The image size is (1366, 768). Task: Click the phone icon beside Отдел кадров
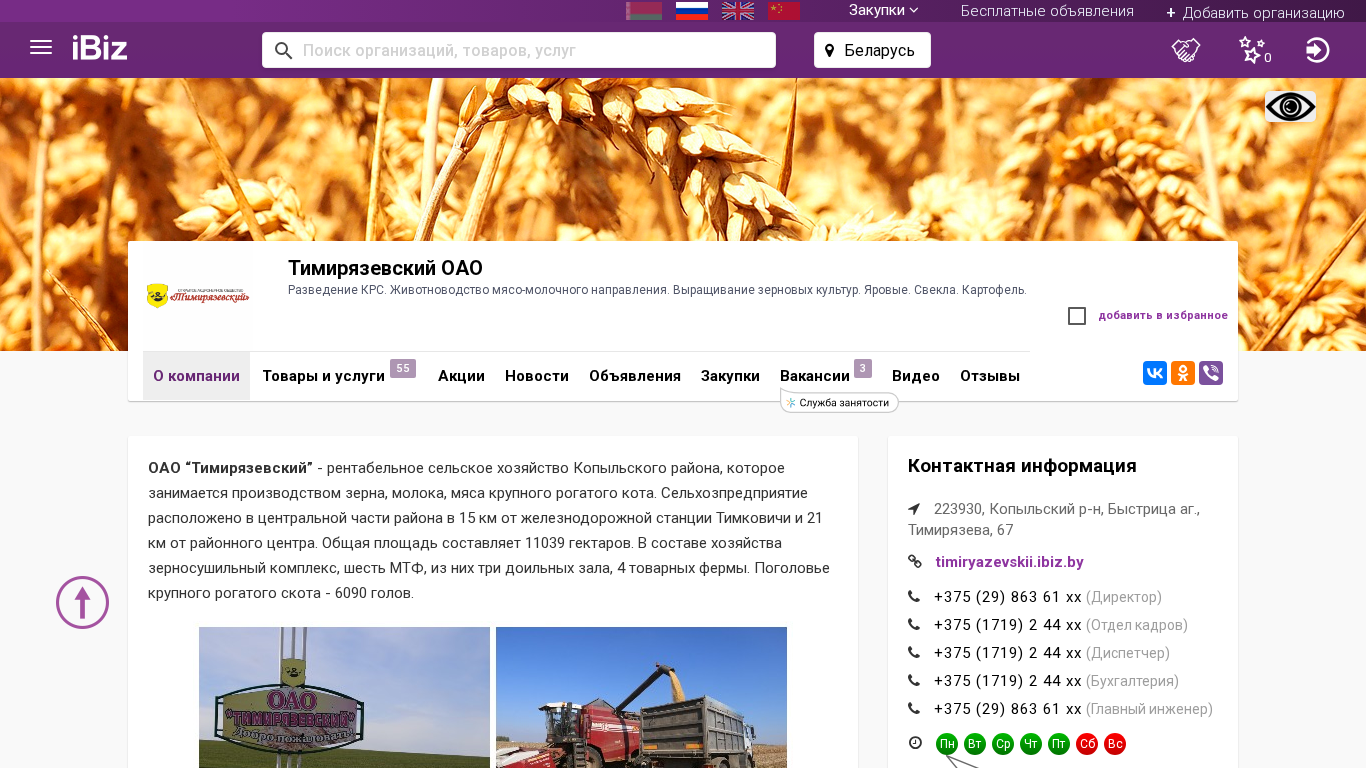[x=914, y=625]
